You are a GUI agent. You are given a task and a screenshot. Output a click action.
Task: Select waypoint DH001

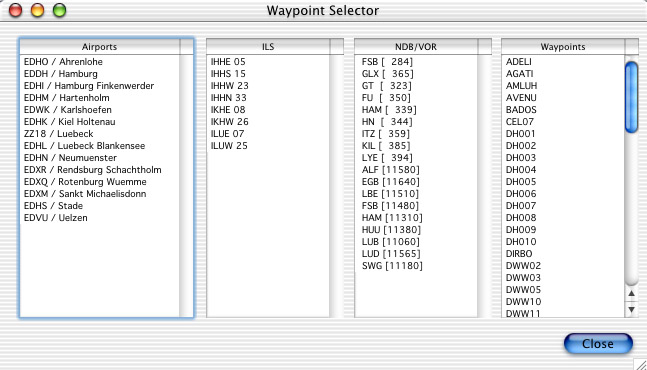pos(520,134)
